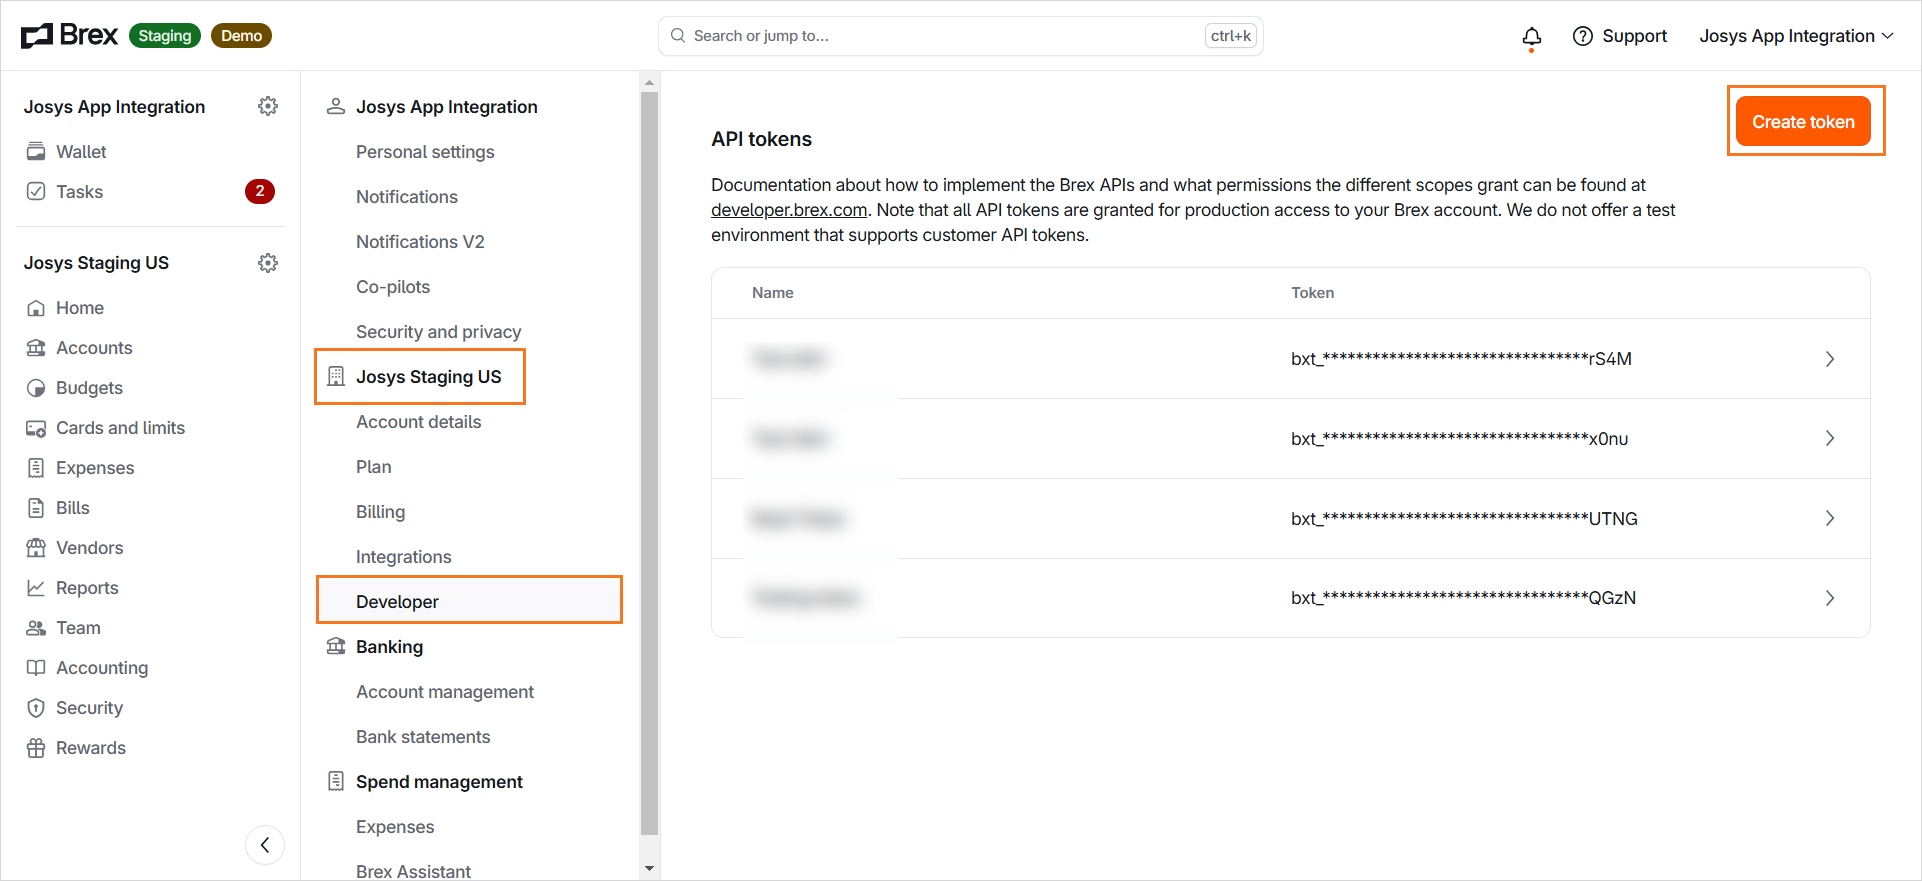Screen dimensions: 1922x881
Task: Click the scrollbar up arrow
Action: [649, 82]
